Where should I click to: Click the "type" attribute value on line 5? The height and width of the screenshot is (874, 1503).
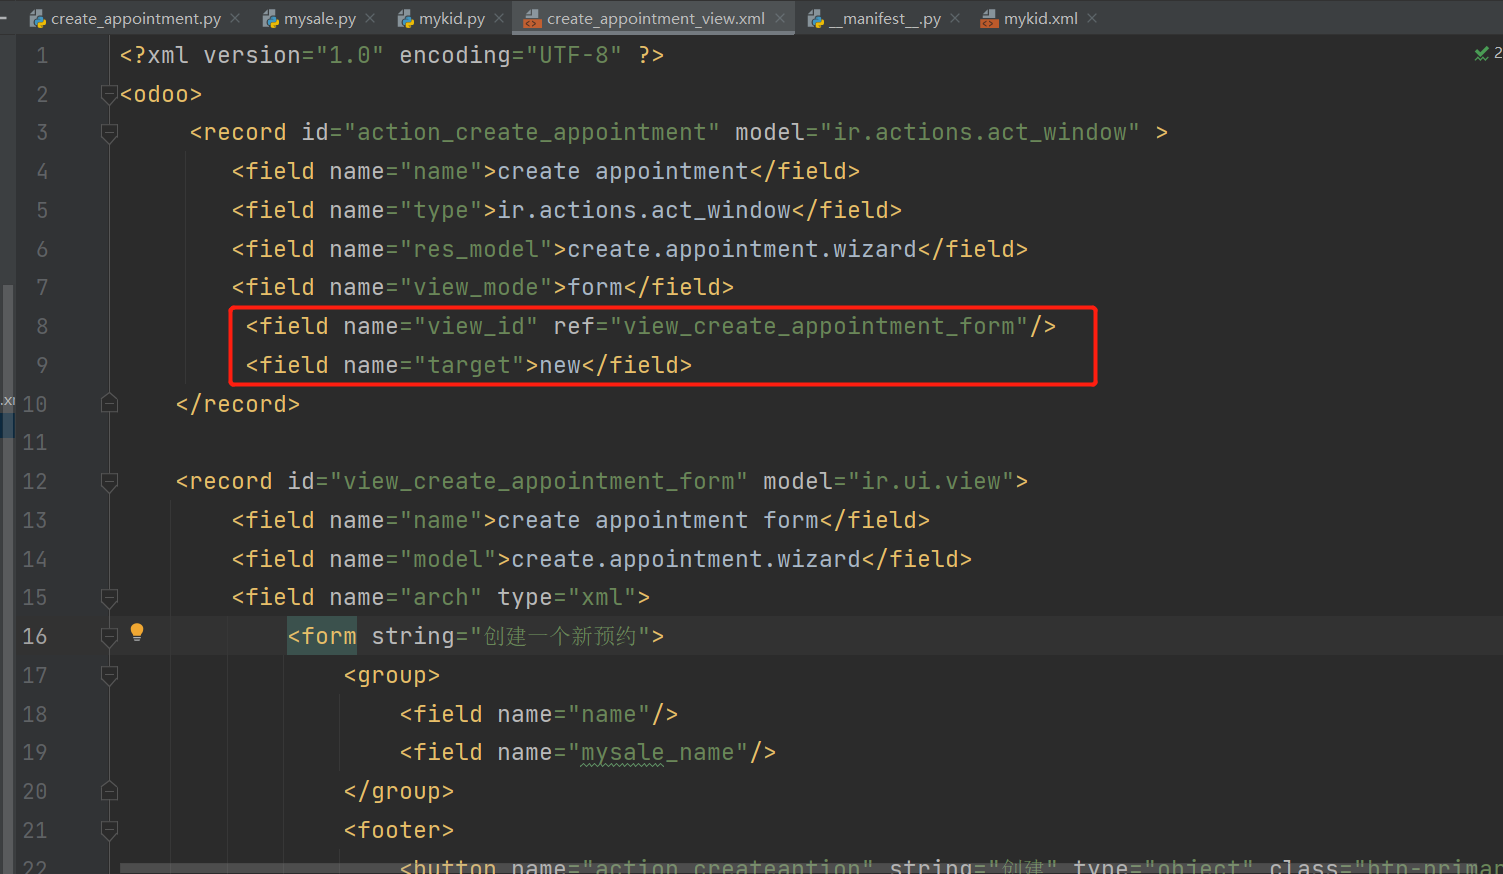tap(442, 210)
